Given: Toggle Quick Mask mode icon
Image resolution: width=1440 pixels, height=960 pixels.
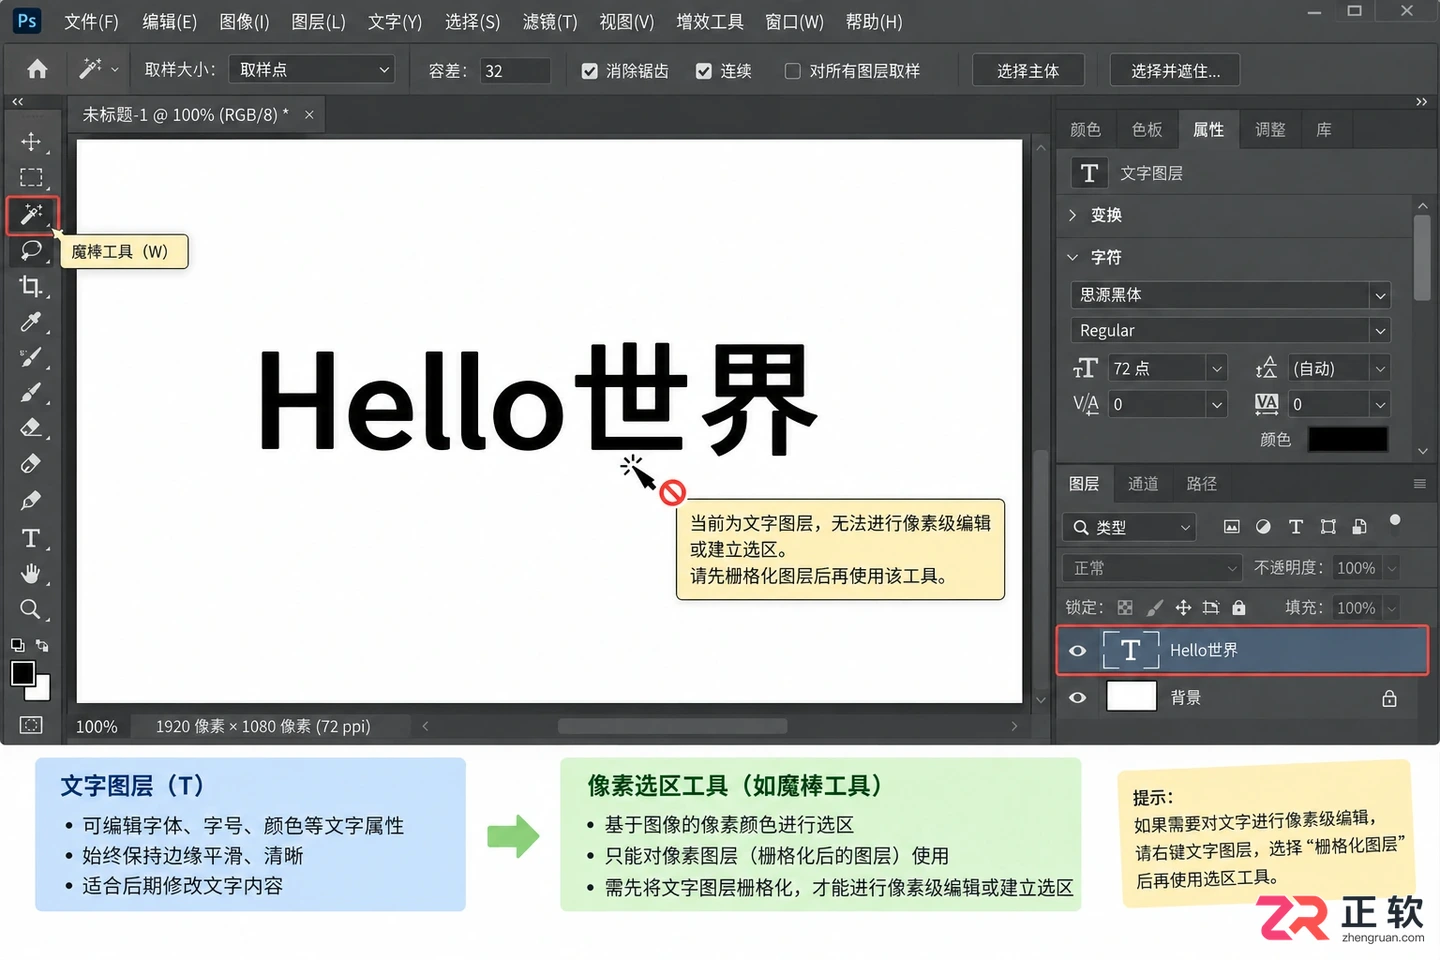Looking at the screenshot, I should tap(31, 725).
